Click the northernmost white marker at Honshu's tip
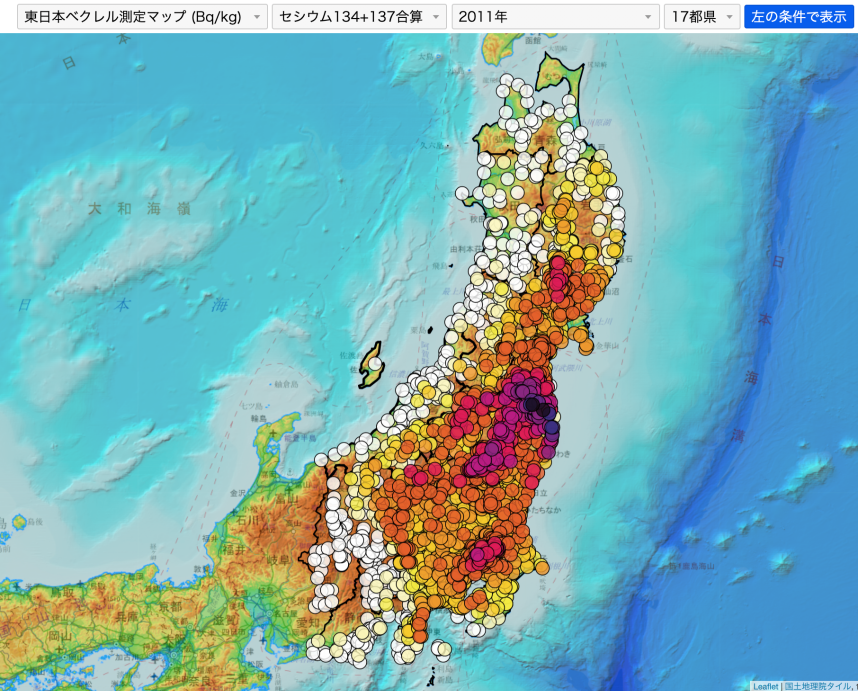This screenshot has height=691, width=858. (507, 80)
